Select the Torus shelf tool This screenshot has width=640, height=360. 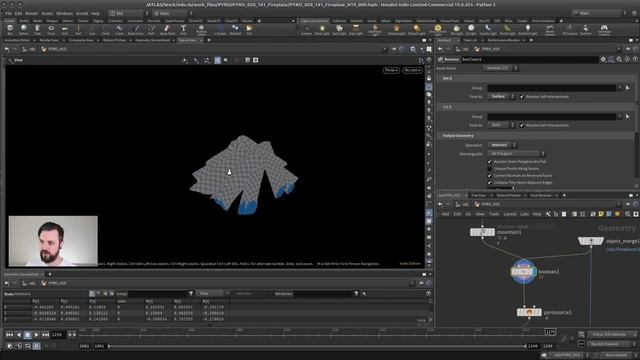(51, 29)
